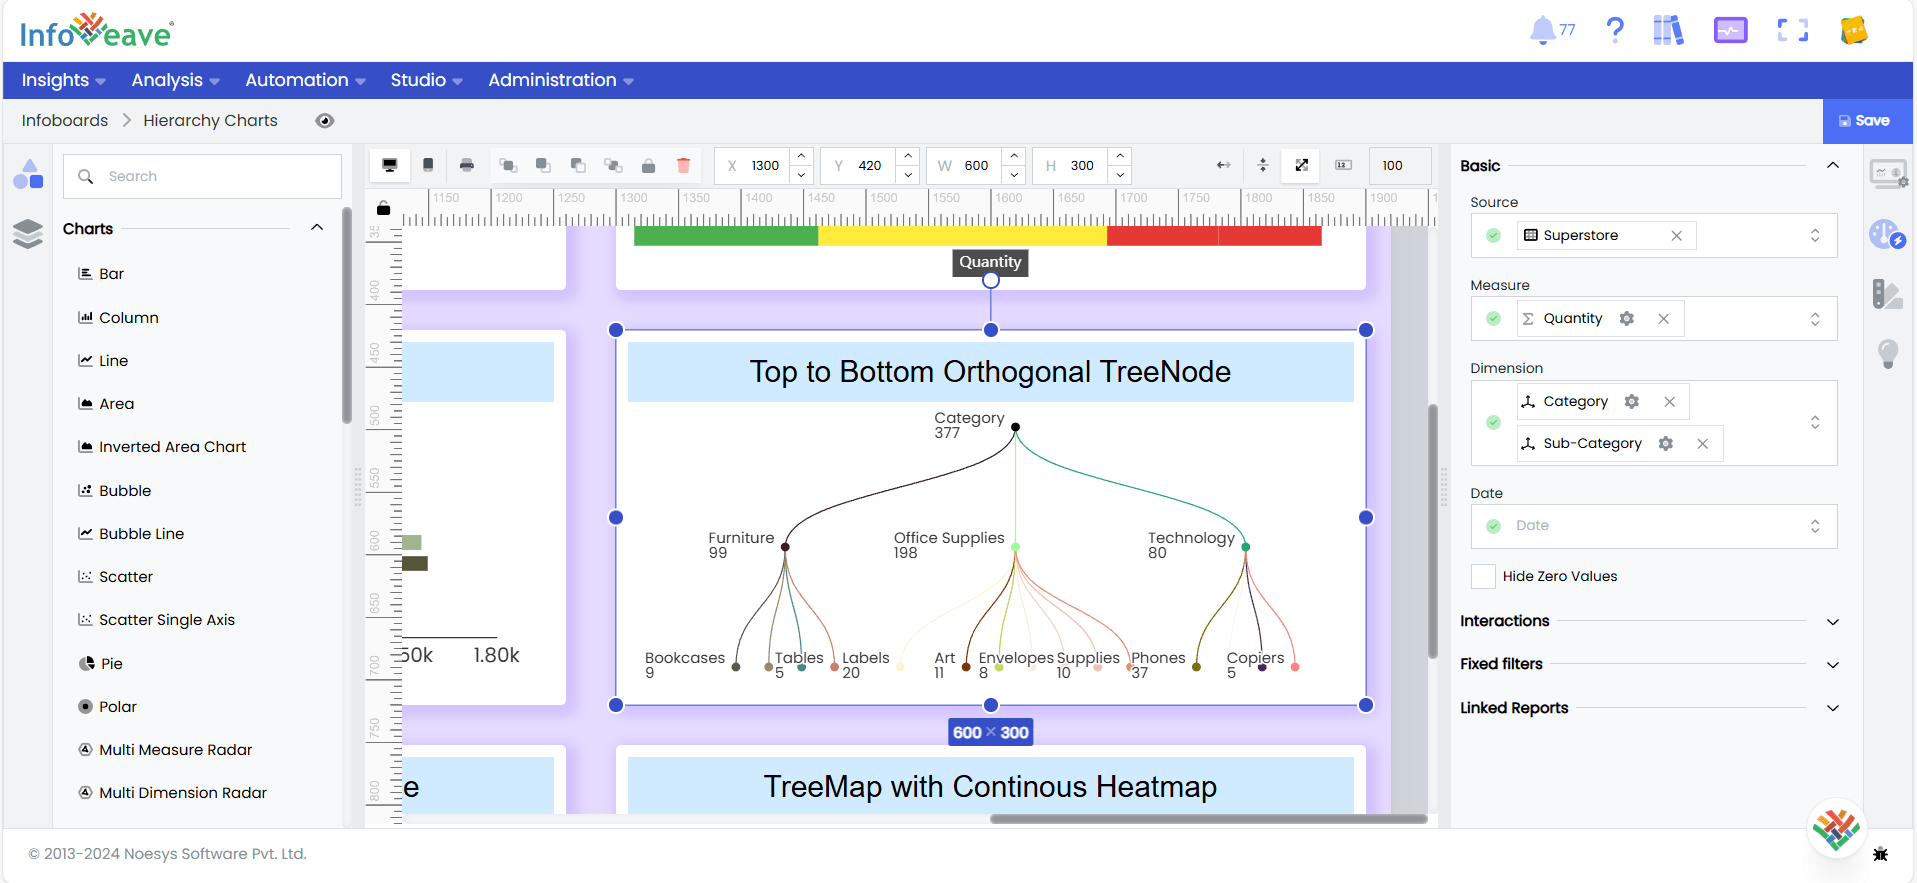
Task: Open widget shapes panel in left sidebar
Action: point(28,175)
